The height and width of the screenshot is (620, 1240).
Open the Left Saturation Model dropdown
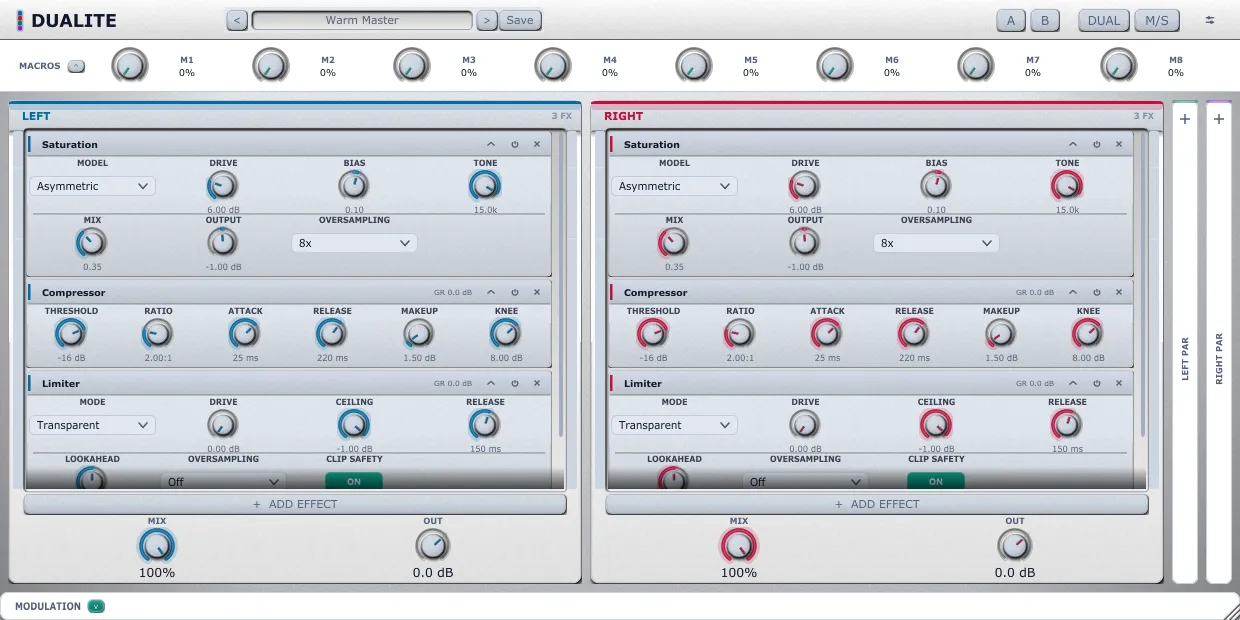point(92,186)
